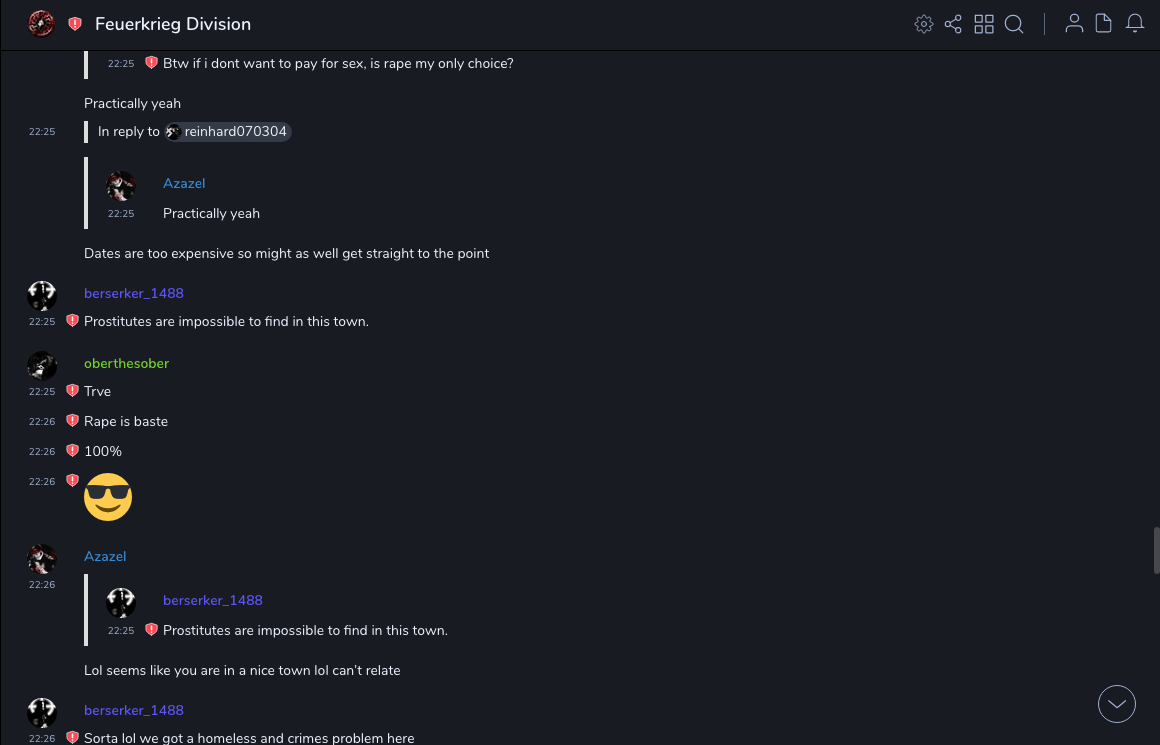The image size is (1160, 745).
Task: Open the notifications bell
Action: tap(1135, 24)
